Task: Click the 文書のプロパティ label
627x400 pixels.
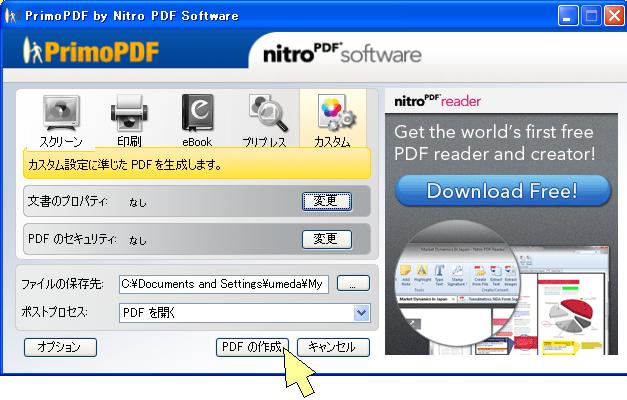Action: [68, 201]
